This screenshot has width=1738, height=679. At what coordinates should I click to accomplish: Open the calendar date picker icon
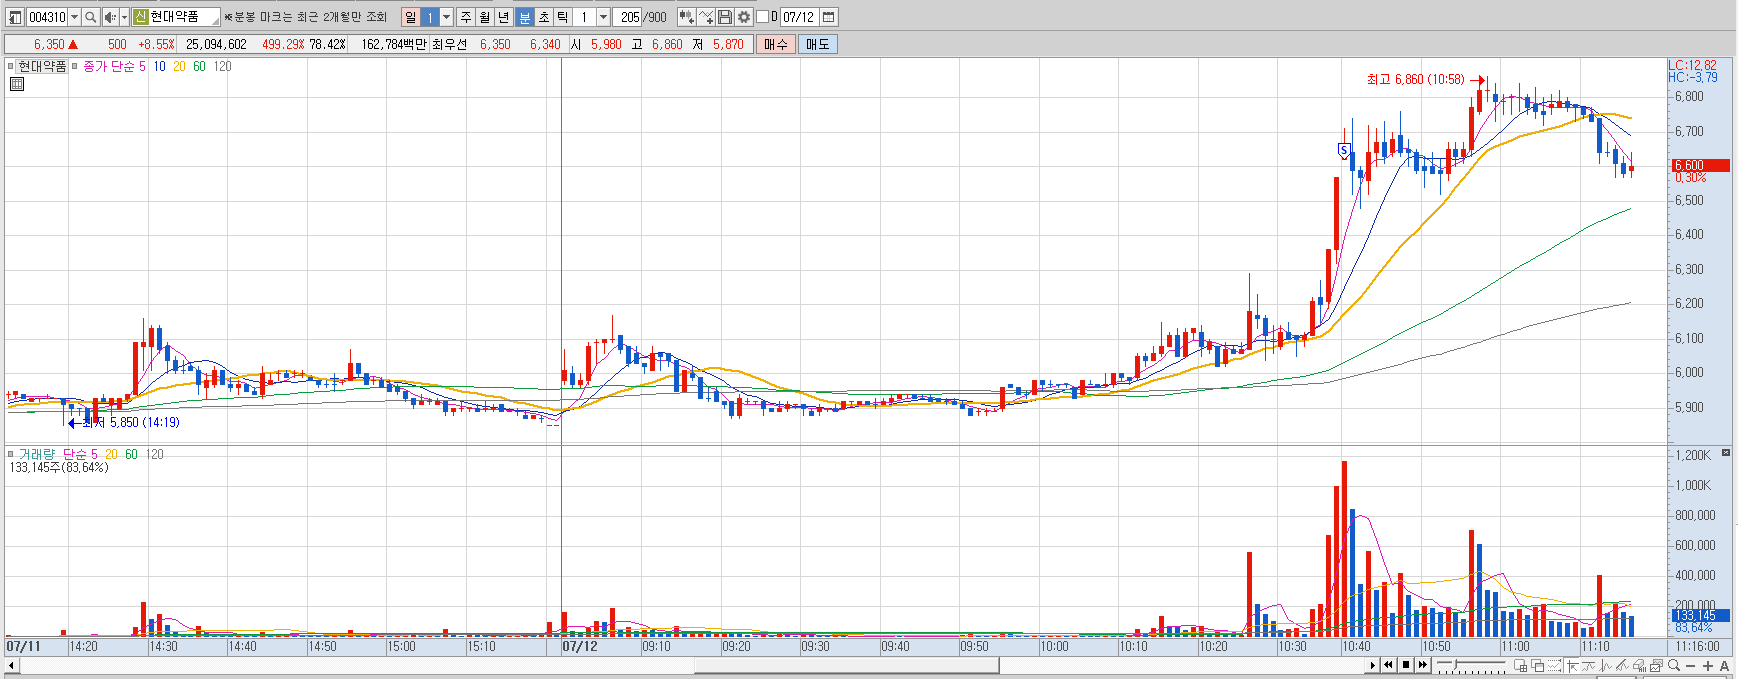pos(828,17)
